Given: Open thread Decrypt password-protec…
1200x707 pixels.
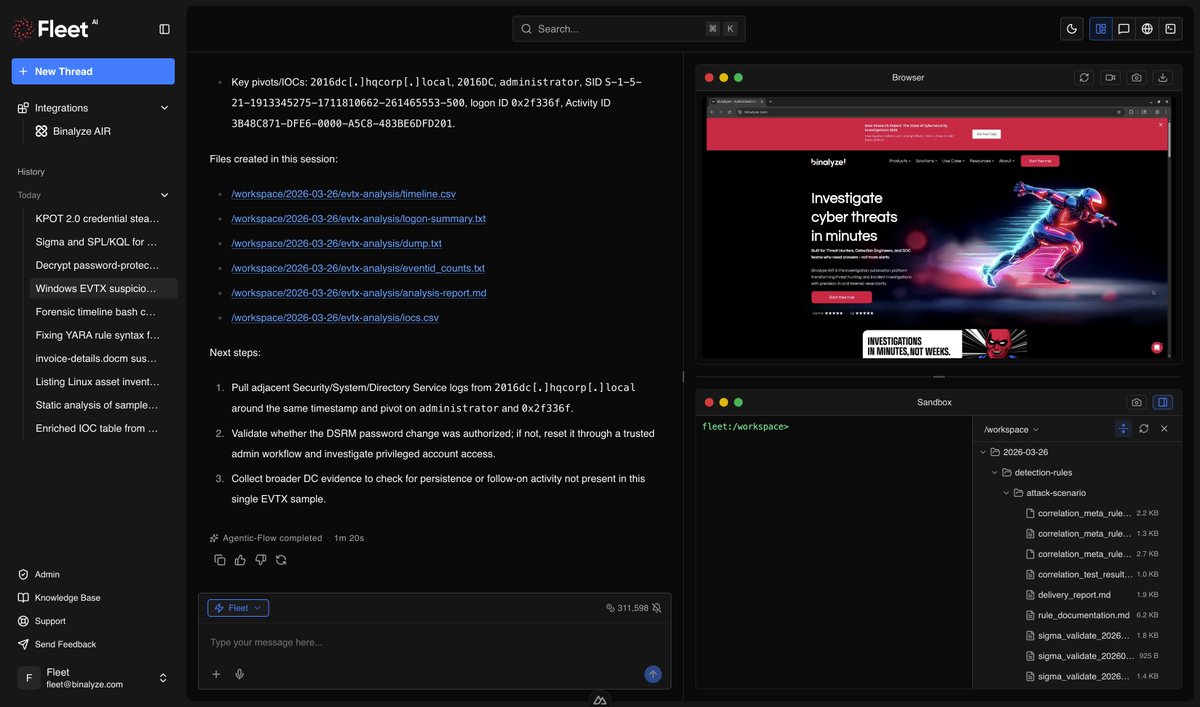Looking at the screenshot, I should [x=97, y=265].
